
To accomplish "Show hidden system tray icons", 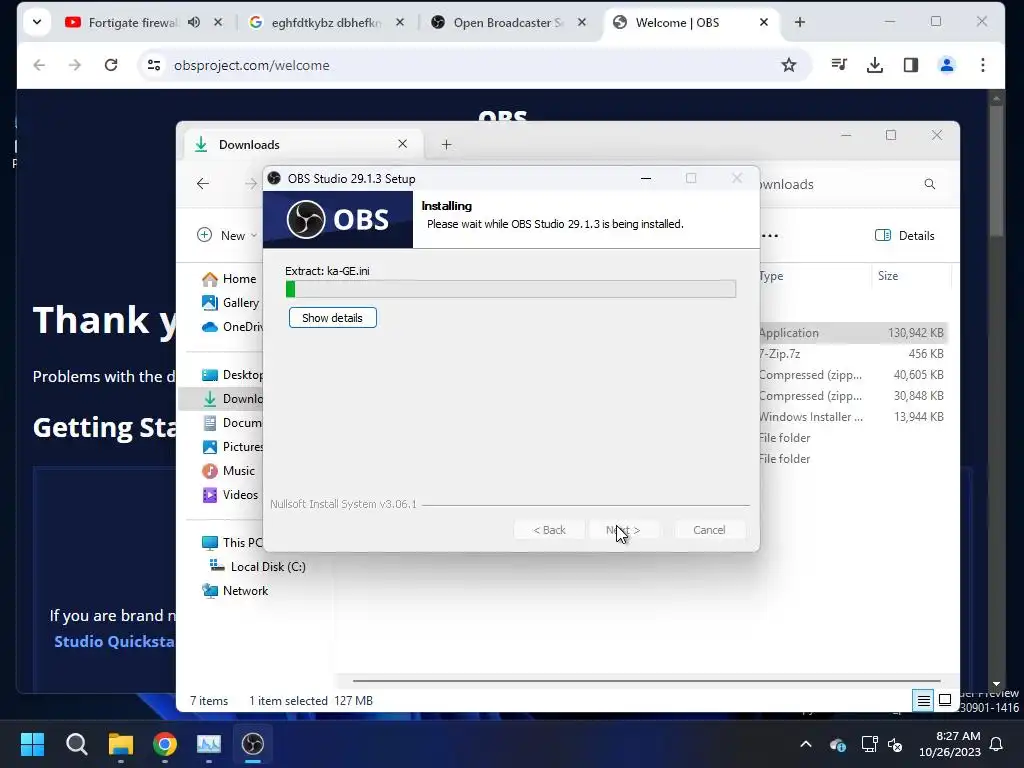I will click(806, 744).
